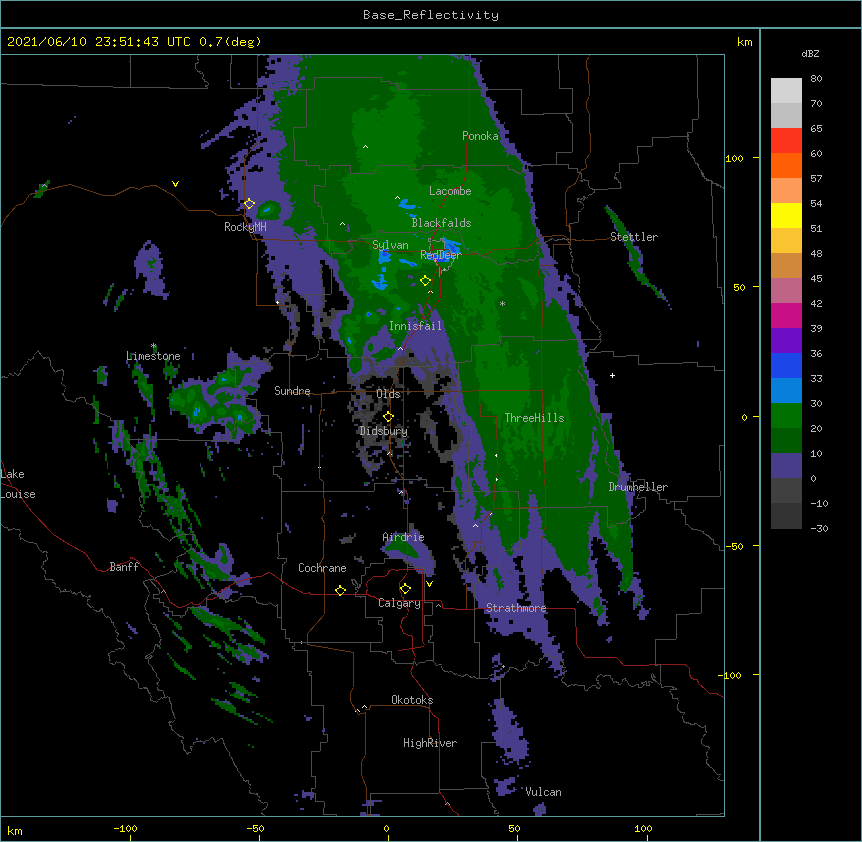Click the 80 value in the dBZ legend
This screenshot has width=862, height=842.
click(816, 79)
